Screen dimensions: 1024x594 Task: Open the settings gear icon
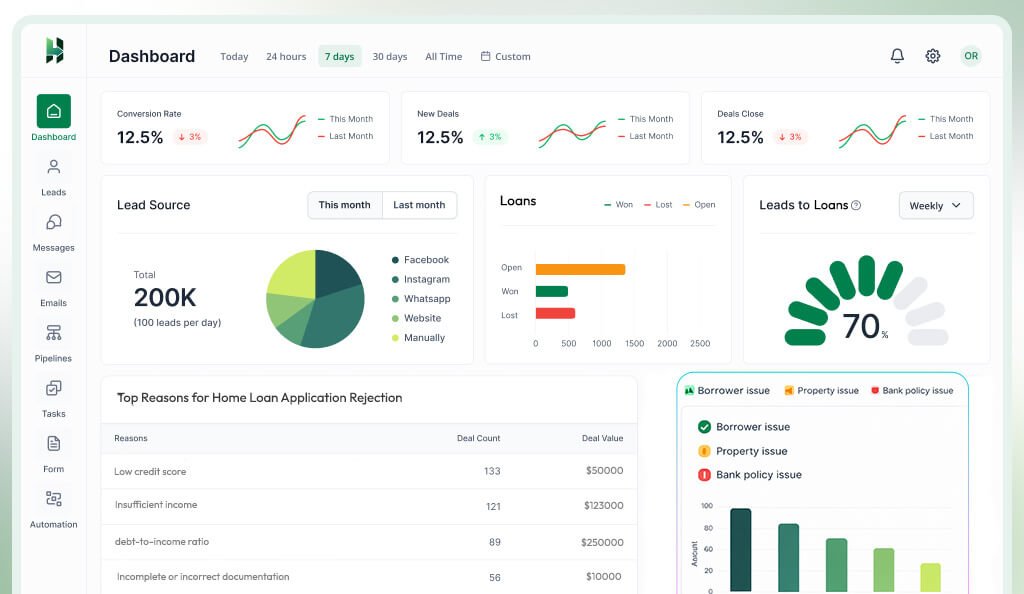coord(932,56)
